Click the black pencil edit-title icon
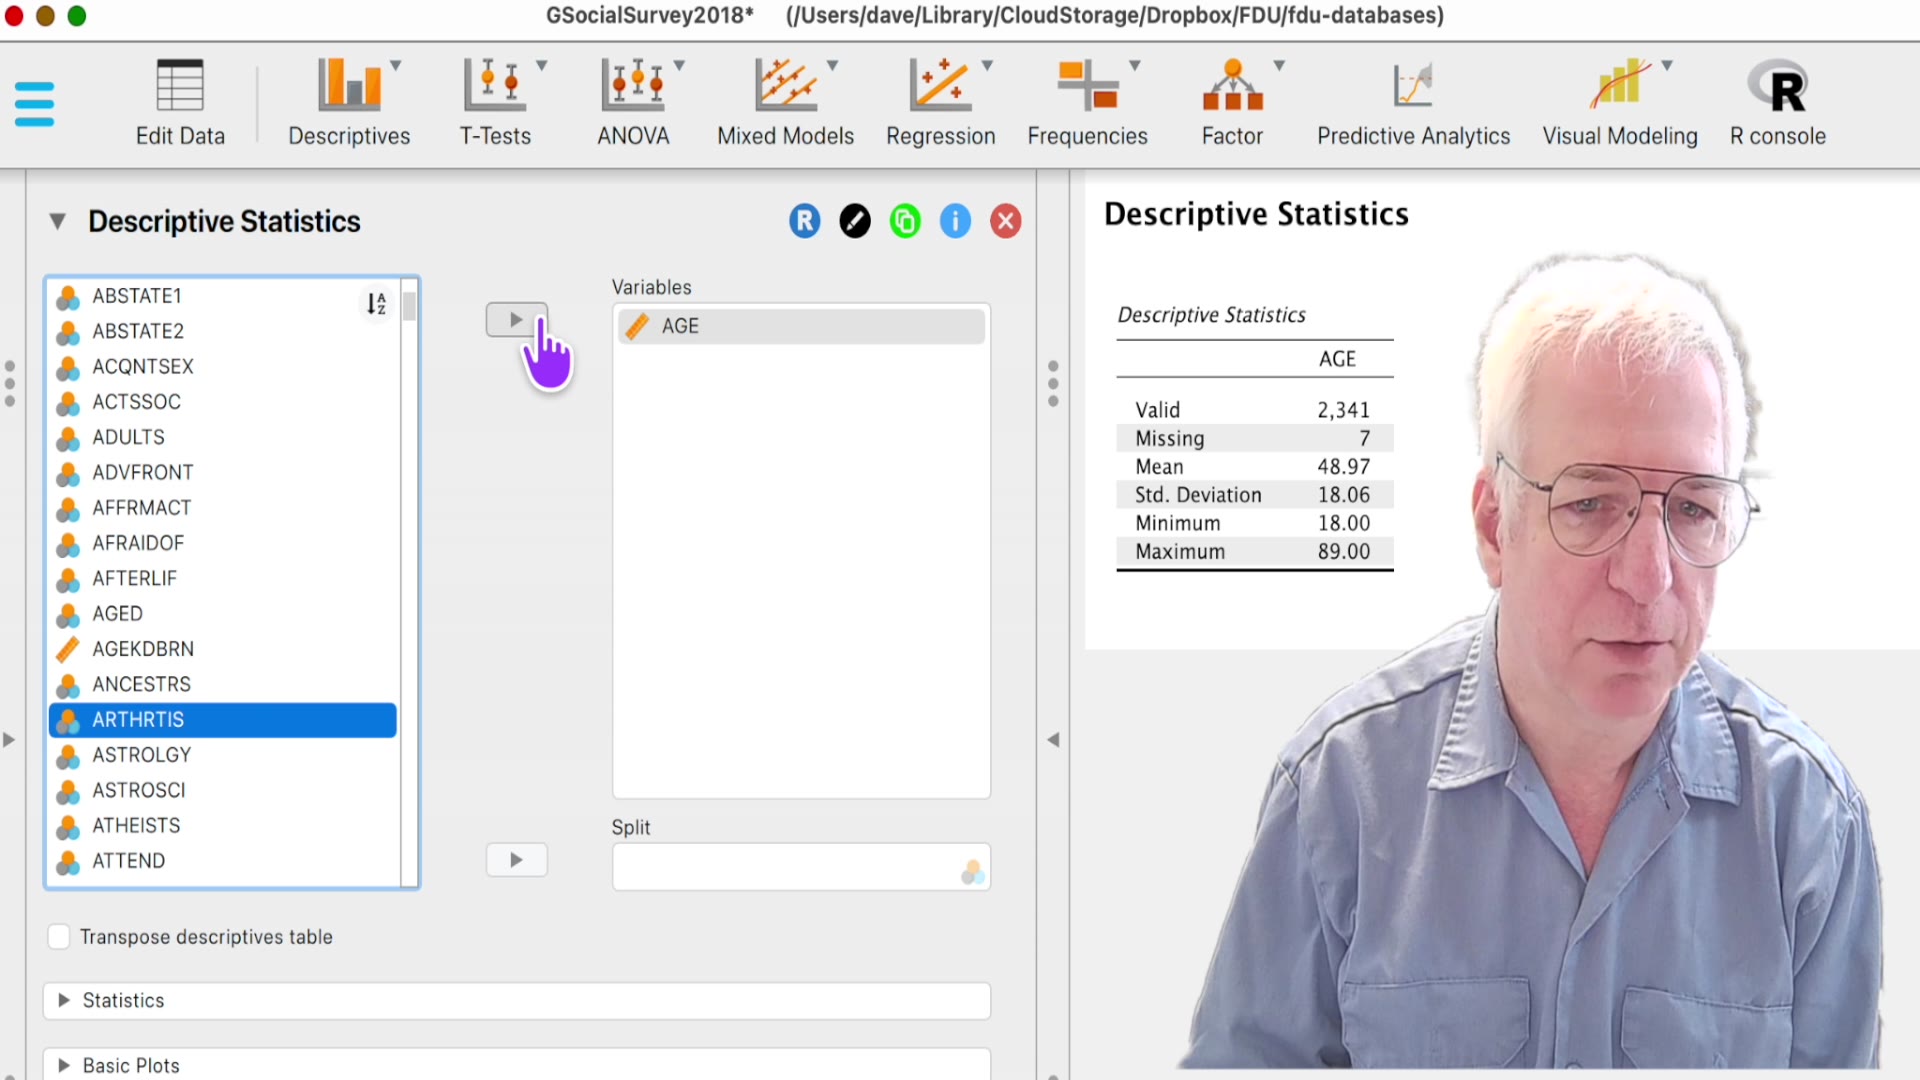The image size is (1920, 1080). coord(854,221)
